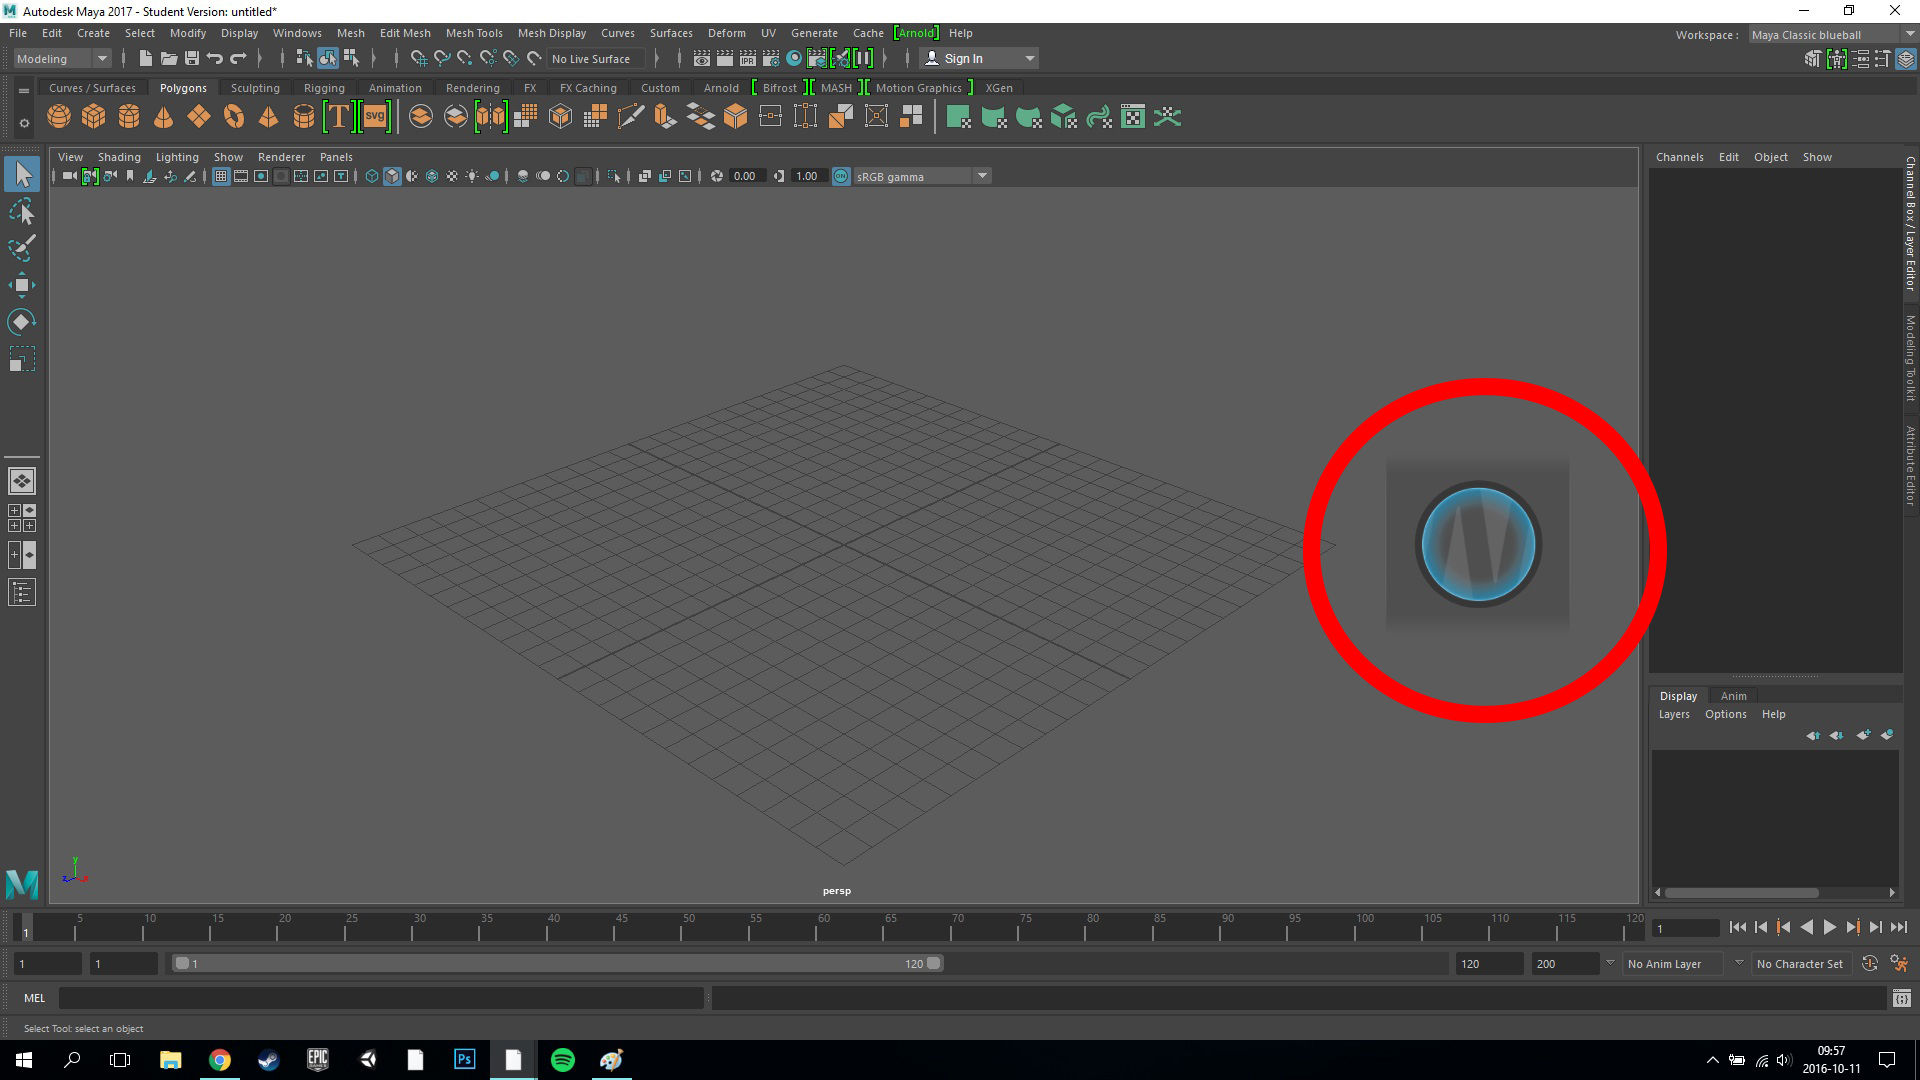Toggle the Channel Box / Layer Editor icon
The height and width of the screenshot is (1080, 1920).
tap(1906, 59)
